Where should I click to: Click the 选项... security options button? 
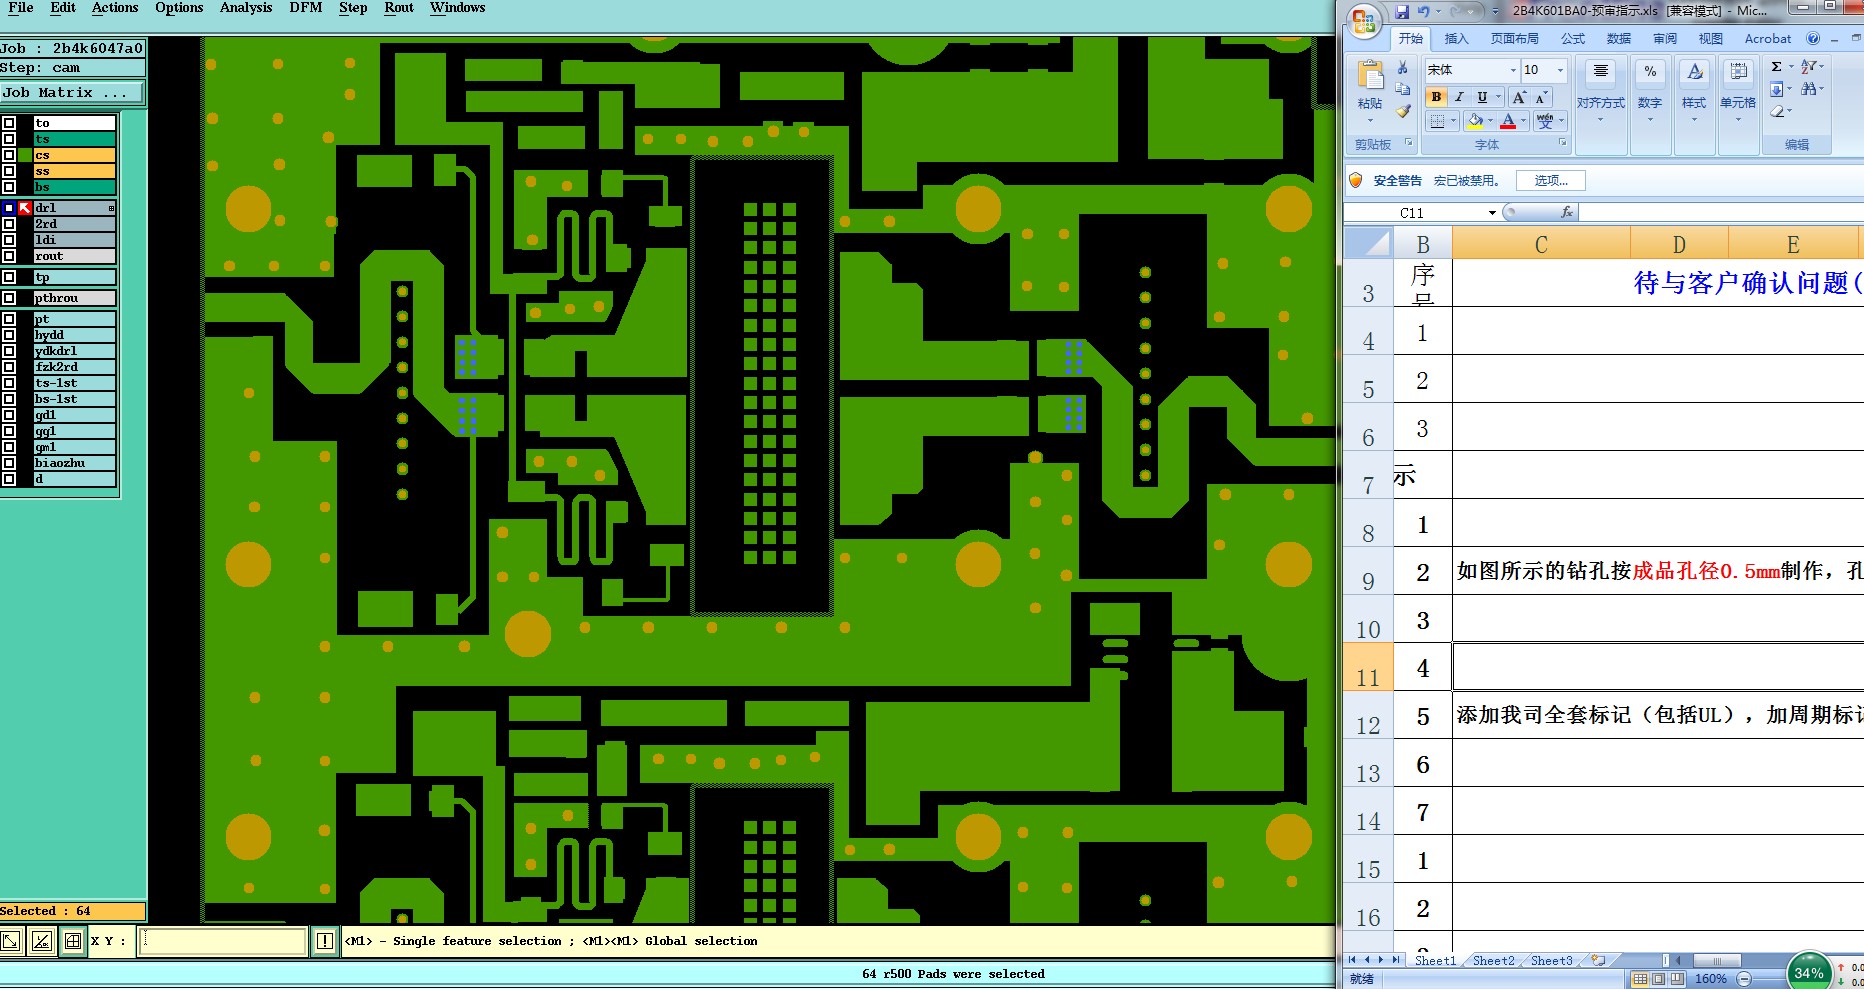click(x=1551, y=181)
